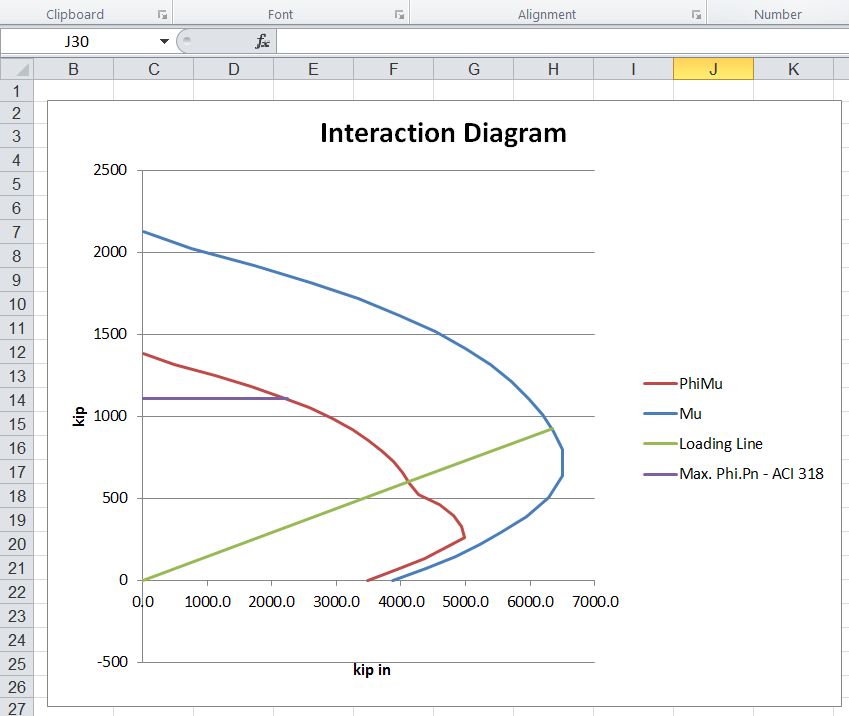The height and width of the screenshot is (716, 849).
Task: Select the Max. Phi.Pn - ACI 318 legend entry
Action: click(750, 473)
